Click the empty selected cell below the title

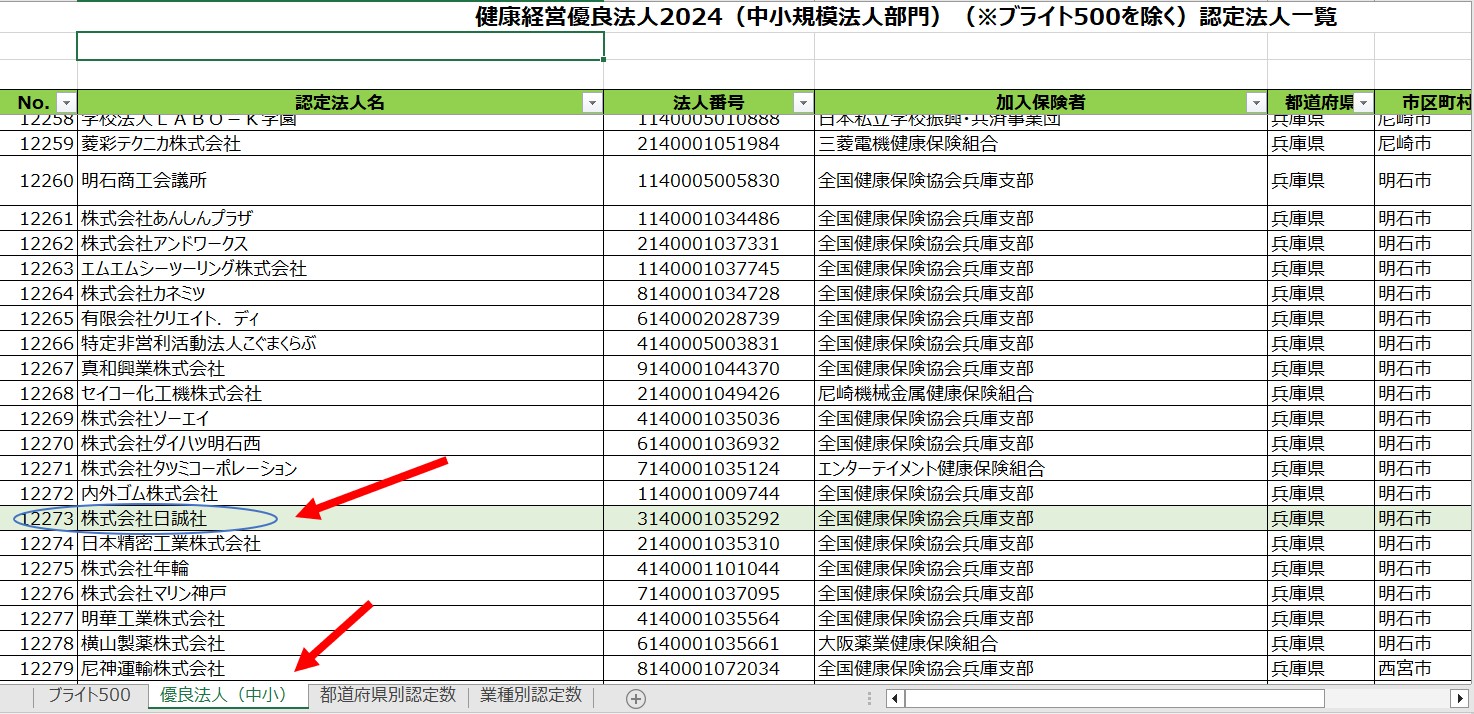(341, 46)
